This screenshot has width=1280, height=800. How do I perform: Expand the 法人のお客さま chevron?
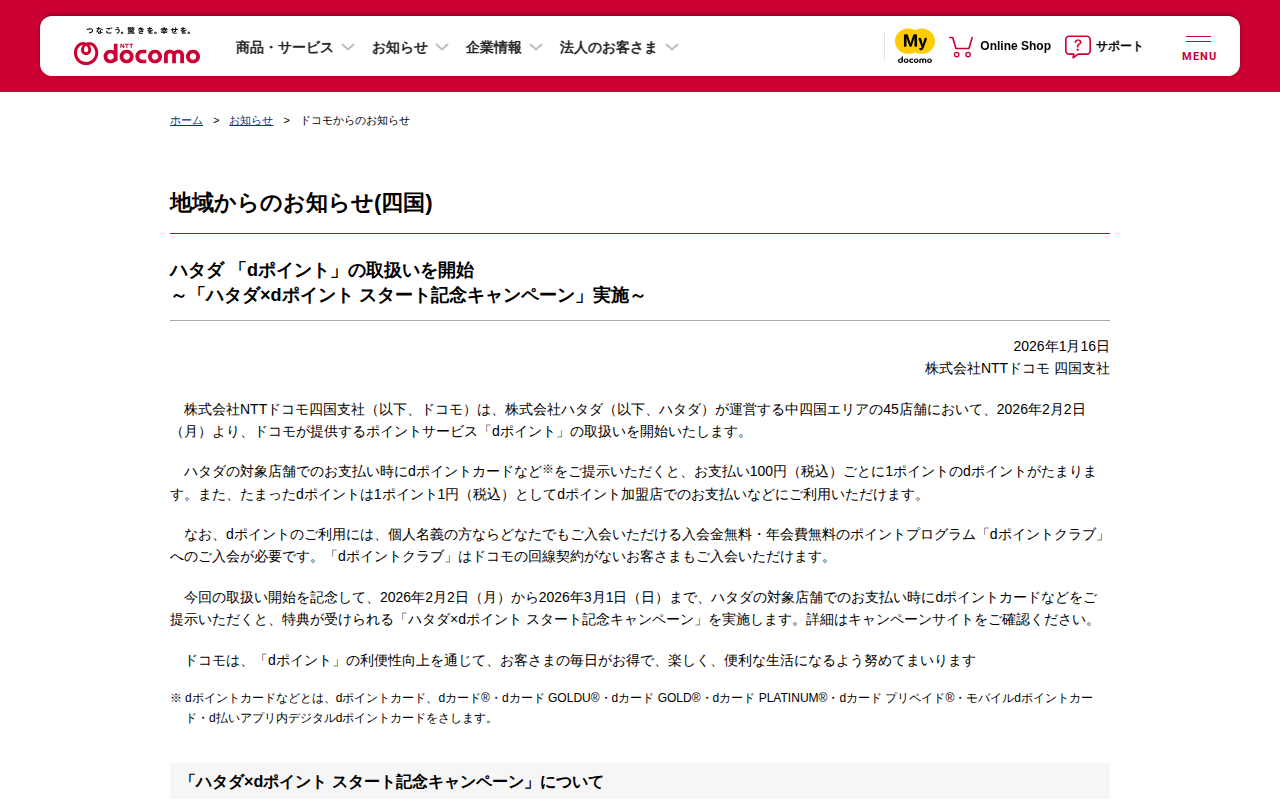[672, 47]
